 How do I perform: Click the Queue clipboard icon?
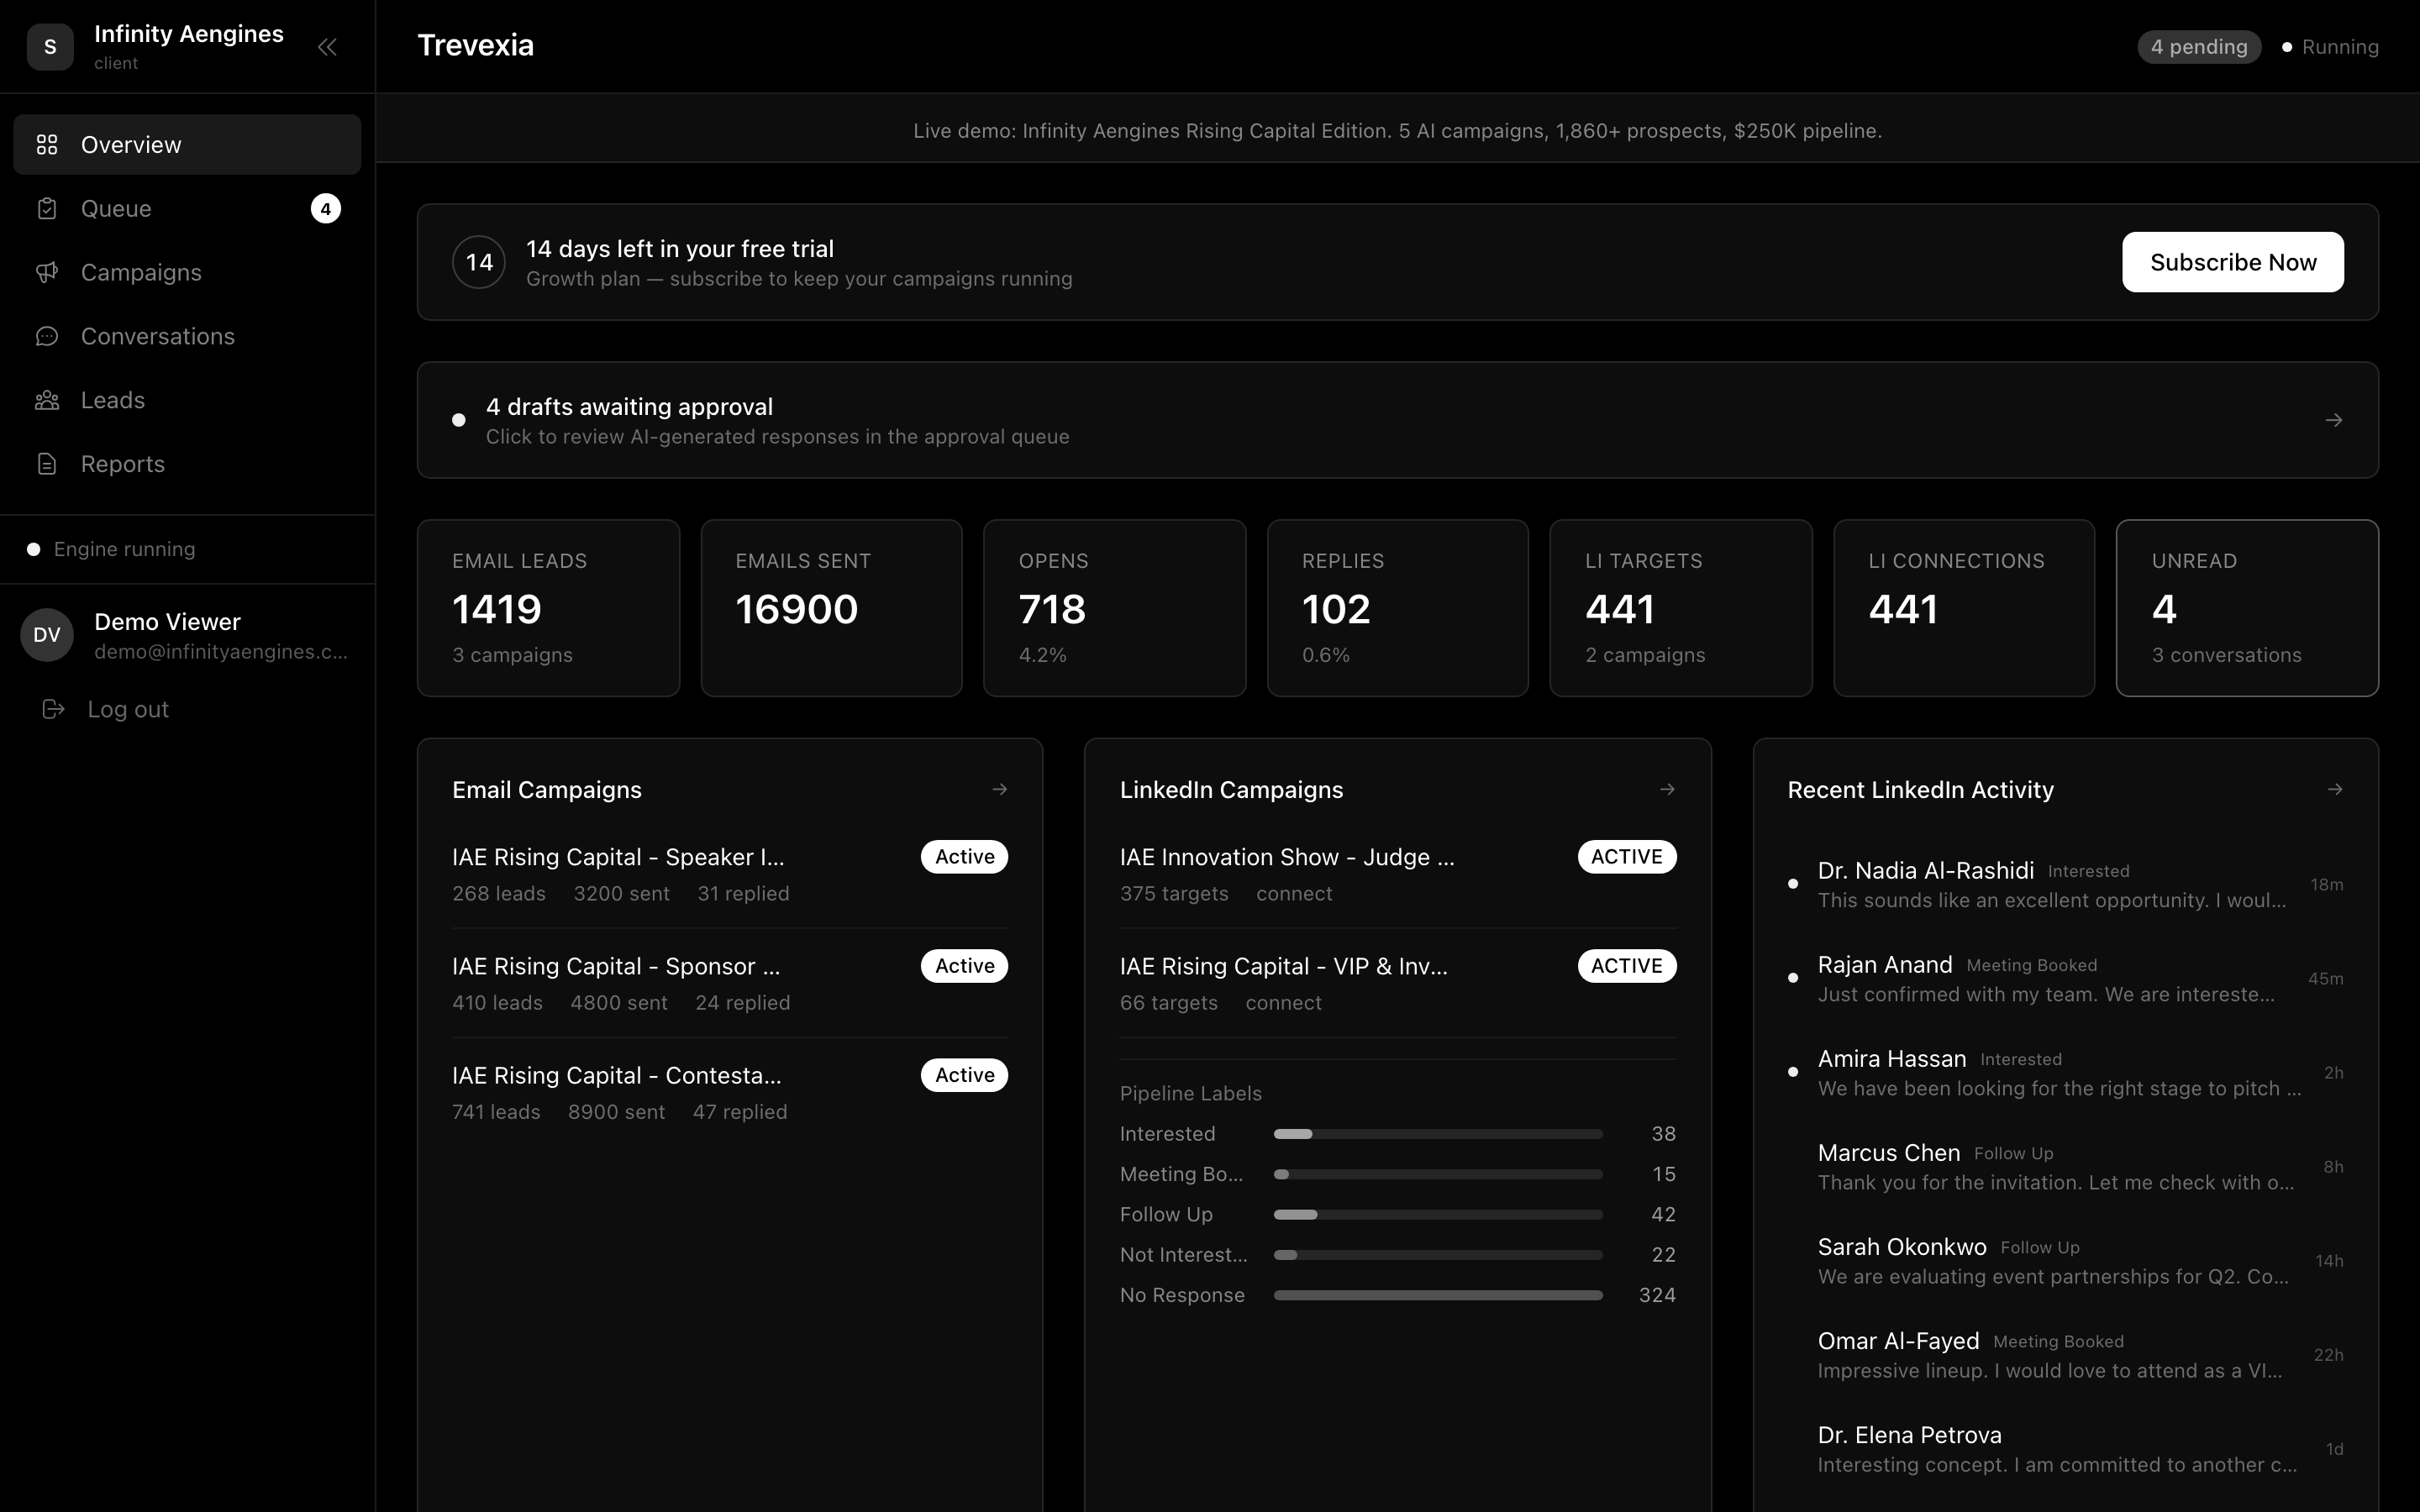[47, 209]
